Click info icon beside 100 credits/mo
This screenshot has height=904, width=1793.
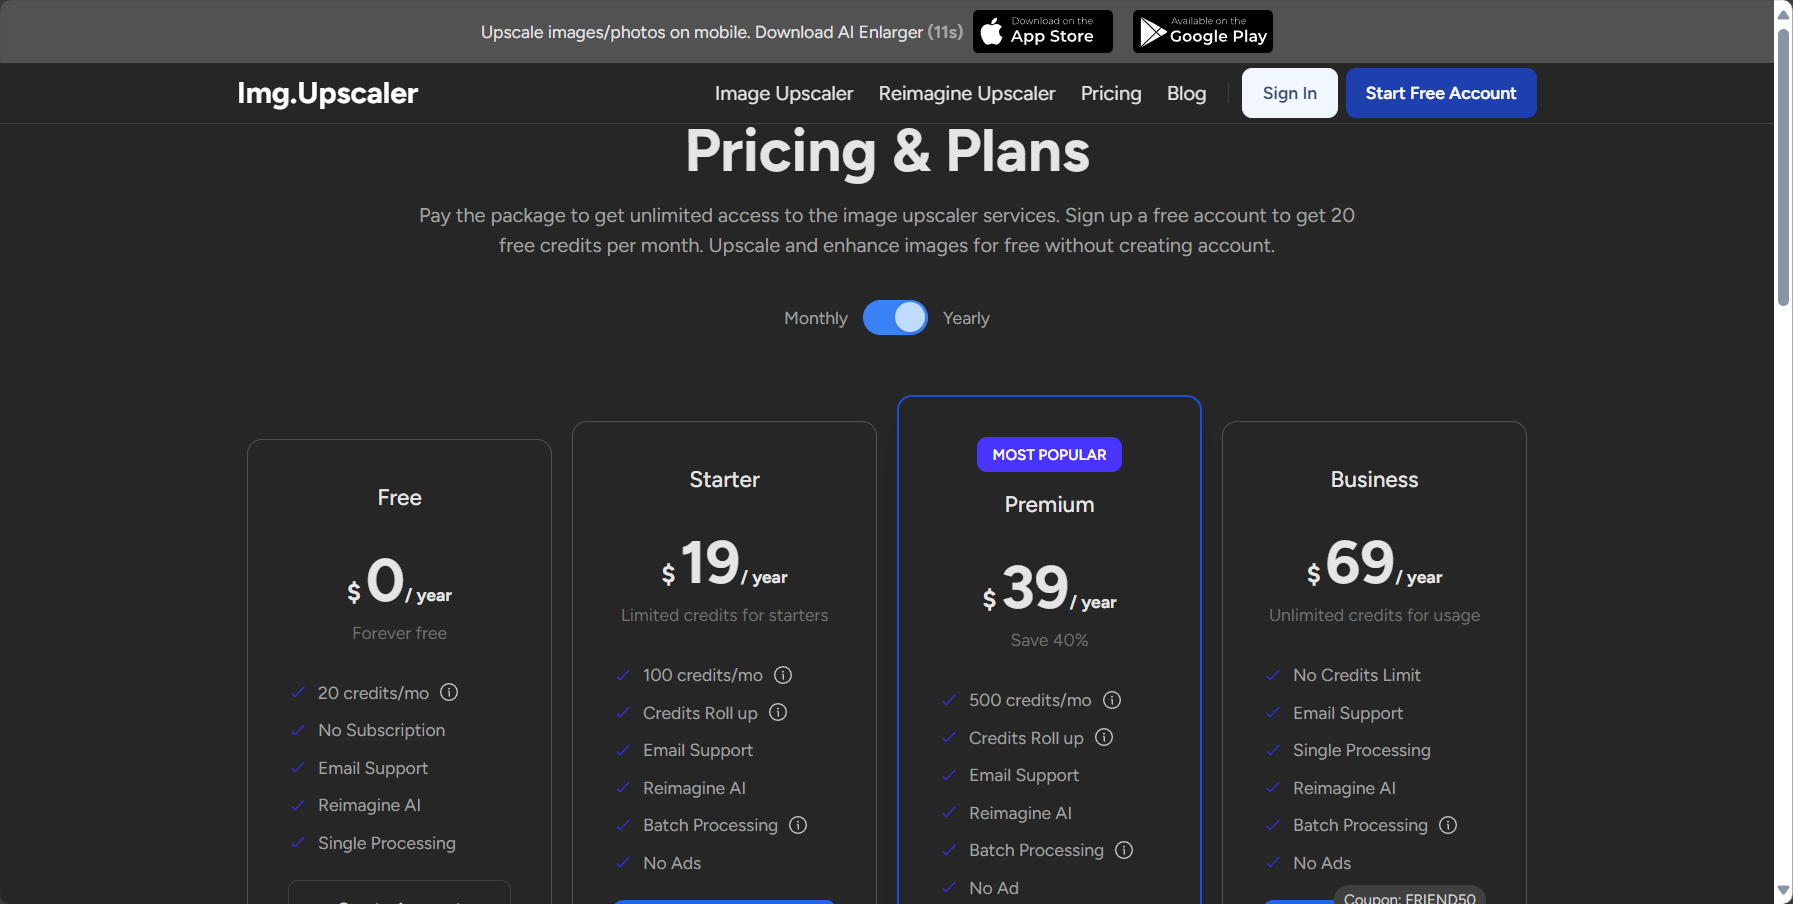coord(783,675)
